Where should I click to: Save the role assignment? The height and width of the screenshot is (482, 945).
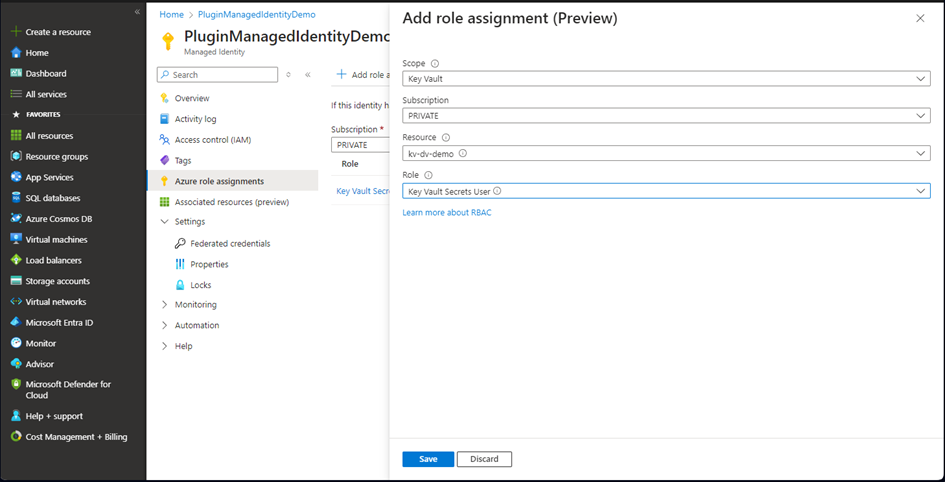tap(428, 459)
